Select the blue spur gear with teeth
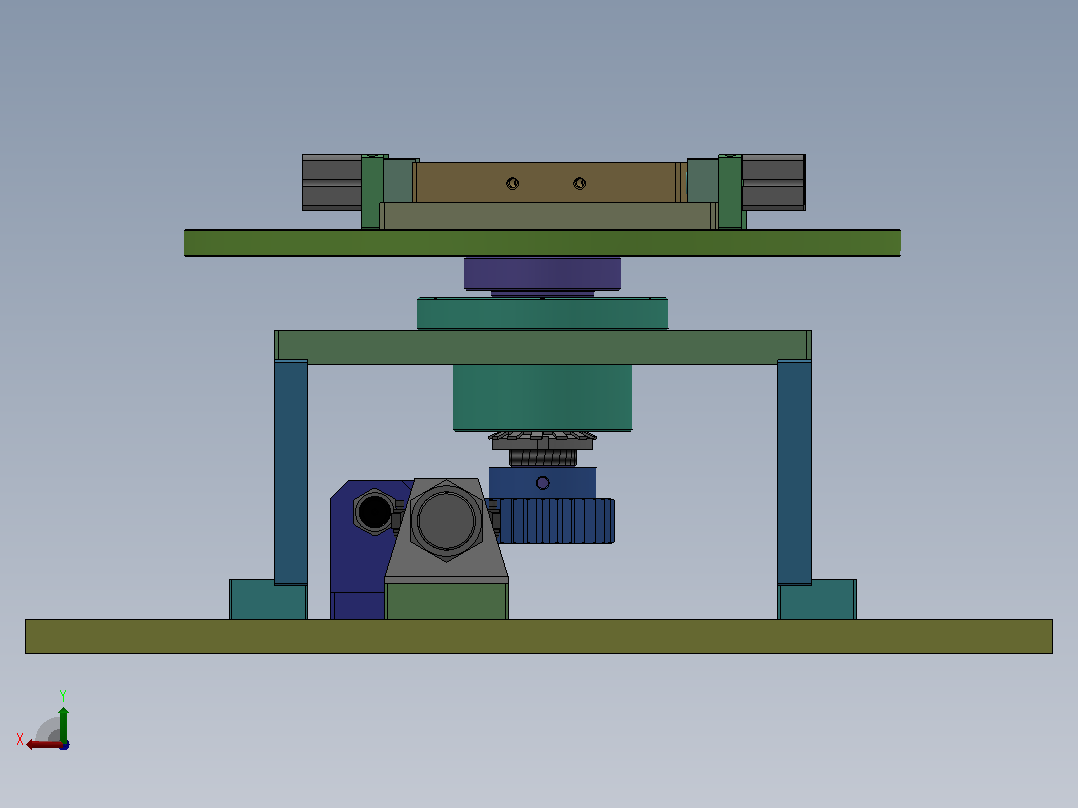Viewport: 1078px width, 808px height. [x=556, y=521]
